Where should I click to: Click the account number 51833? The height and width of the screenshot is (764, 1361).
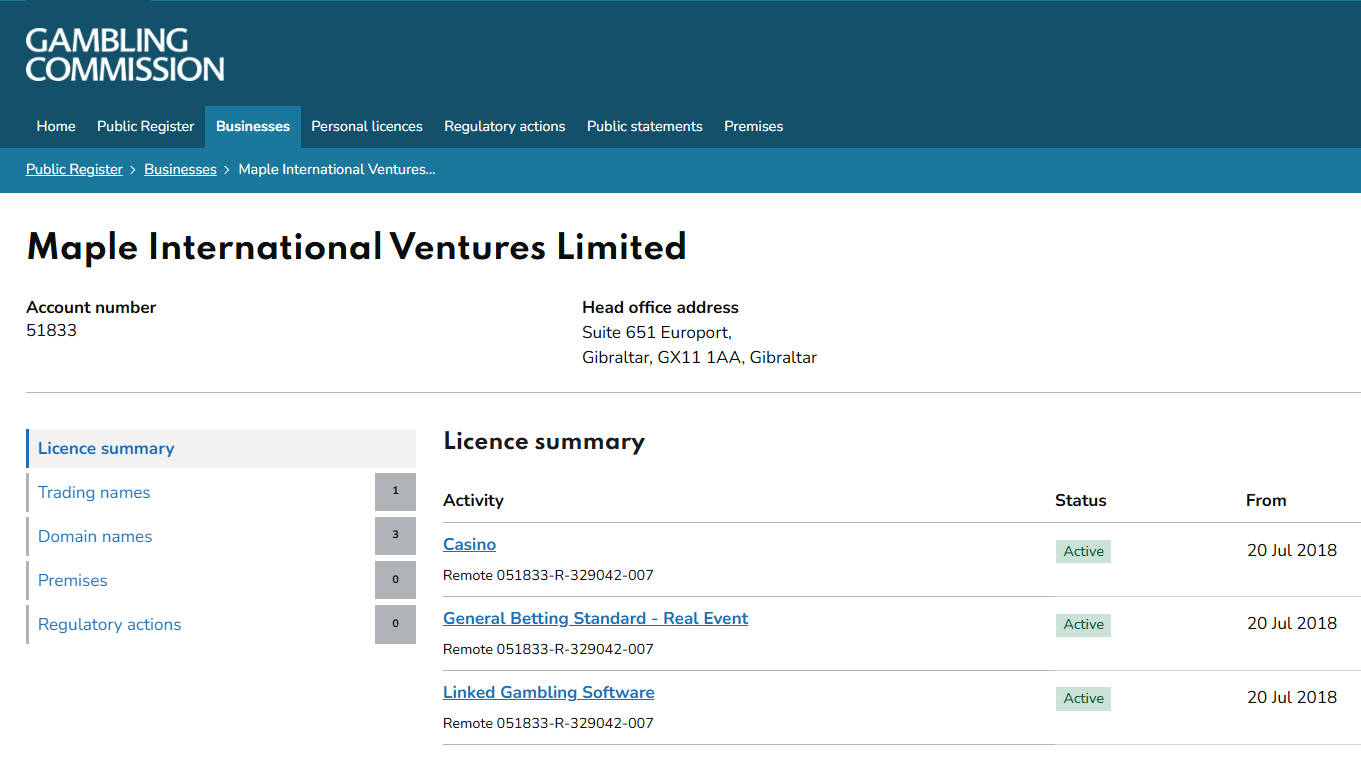(51, 330)
